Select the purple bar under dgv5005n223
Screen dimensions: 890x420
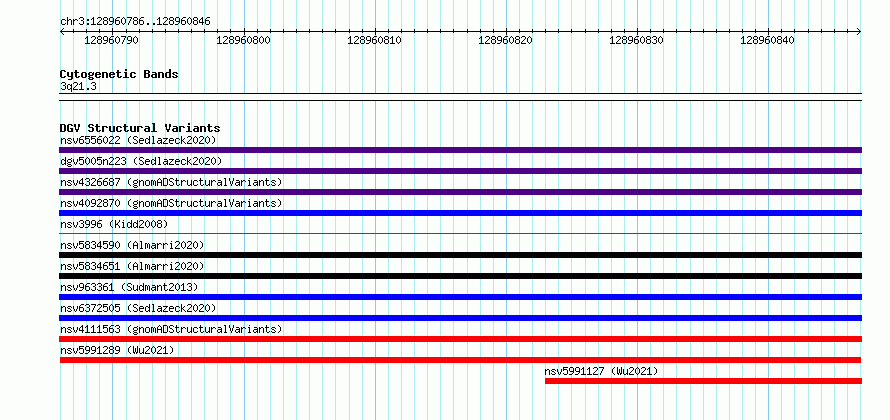[x=460, y=171]
